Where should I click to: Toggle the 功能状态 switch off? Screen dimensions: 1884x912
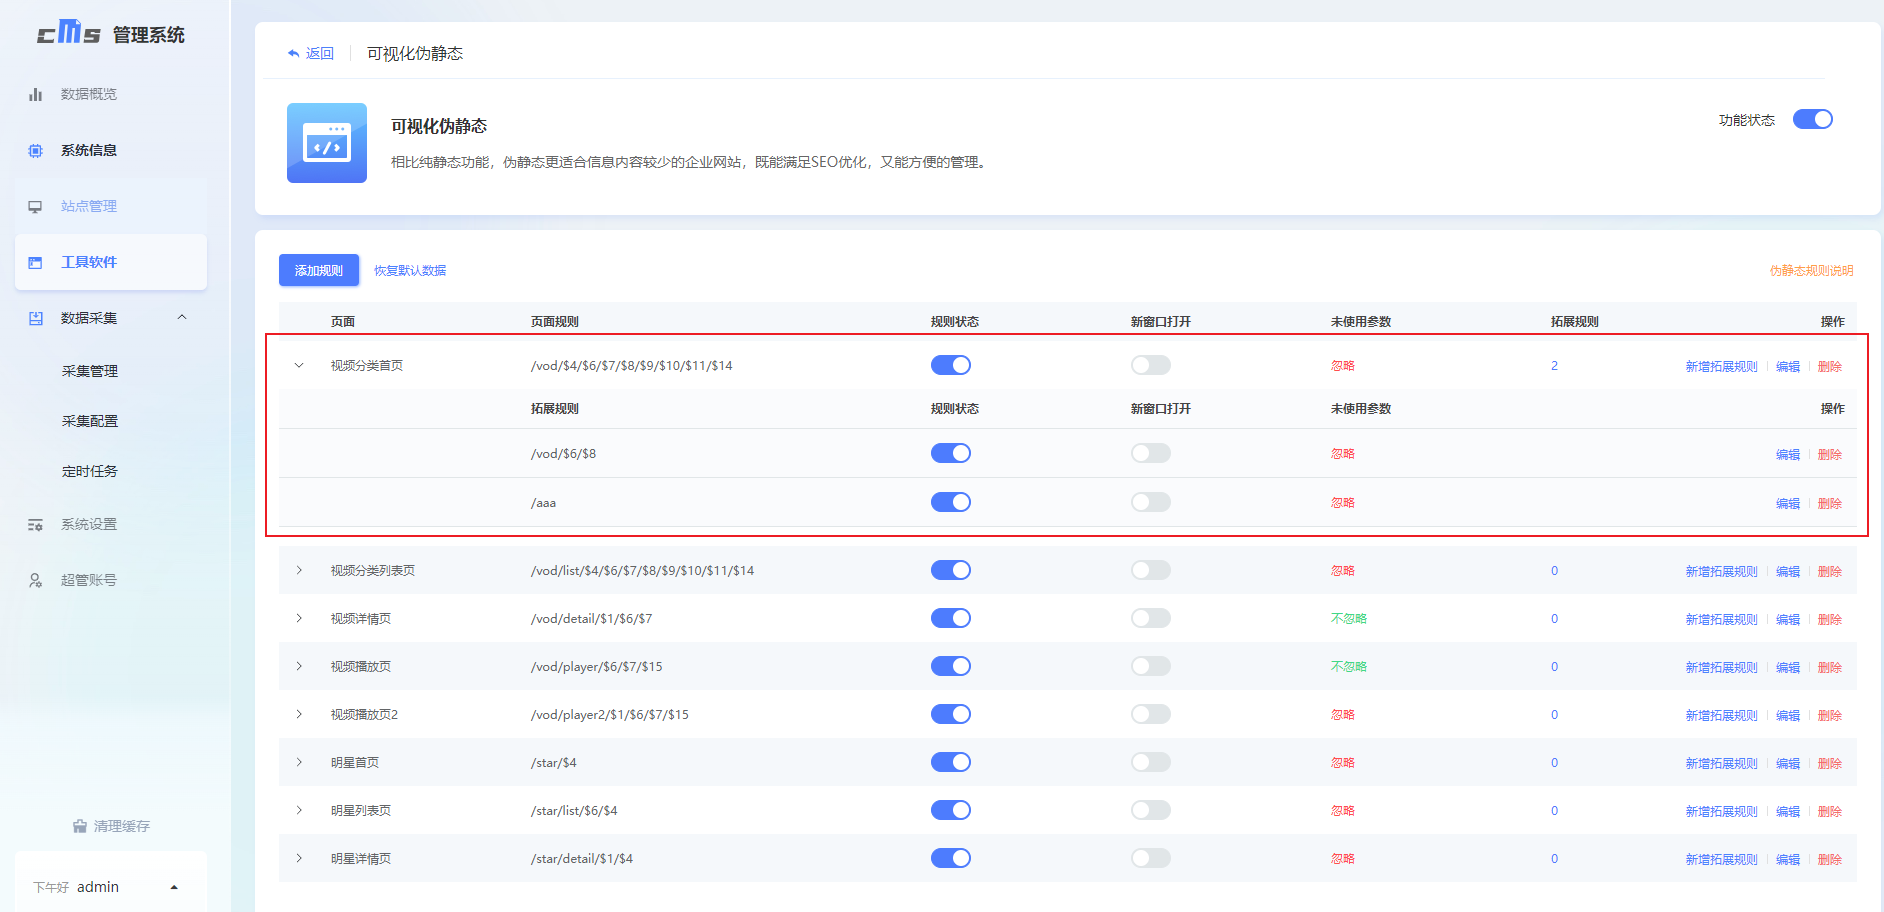coord(1811,120)
